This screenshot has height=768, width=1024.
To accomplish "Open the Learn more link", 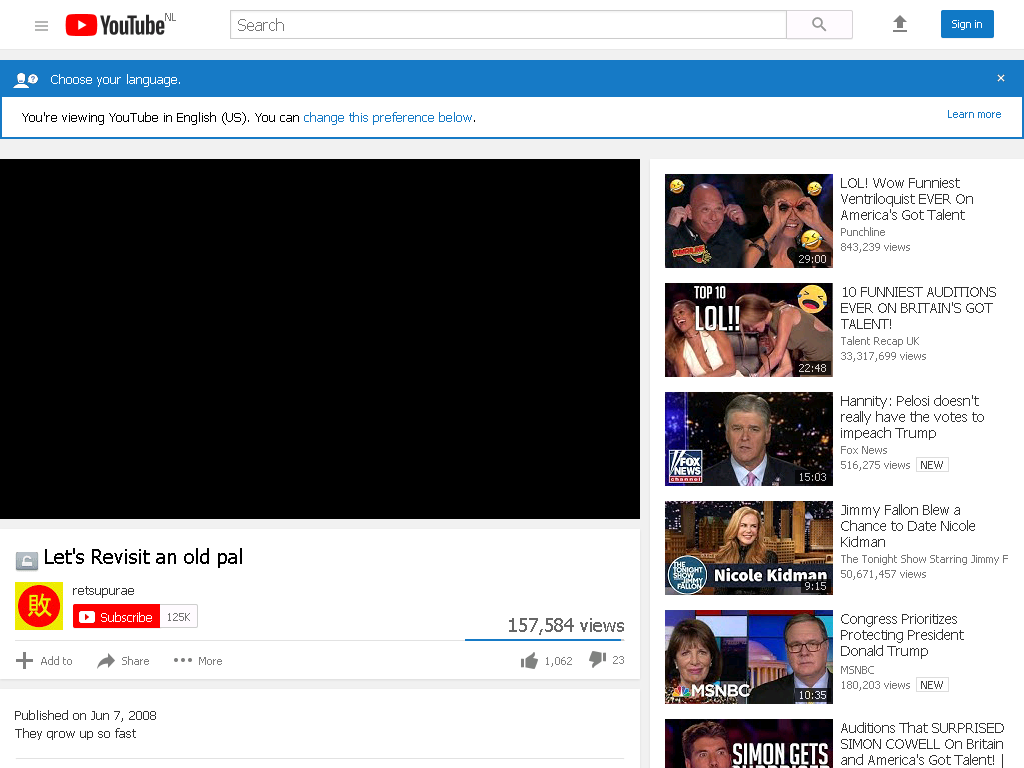I will click(974, 114).
